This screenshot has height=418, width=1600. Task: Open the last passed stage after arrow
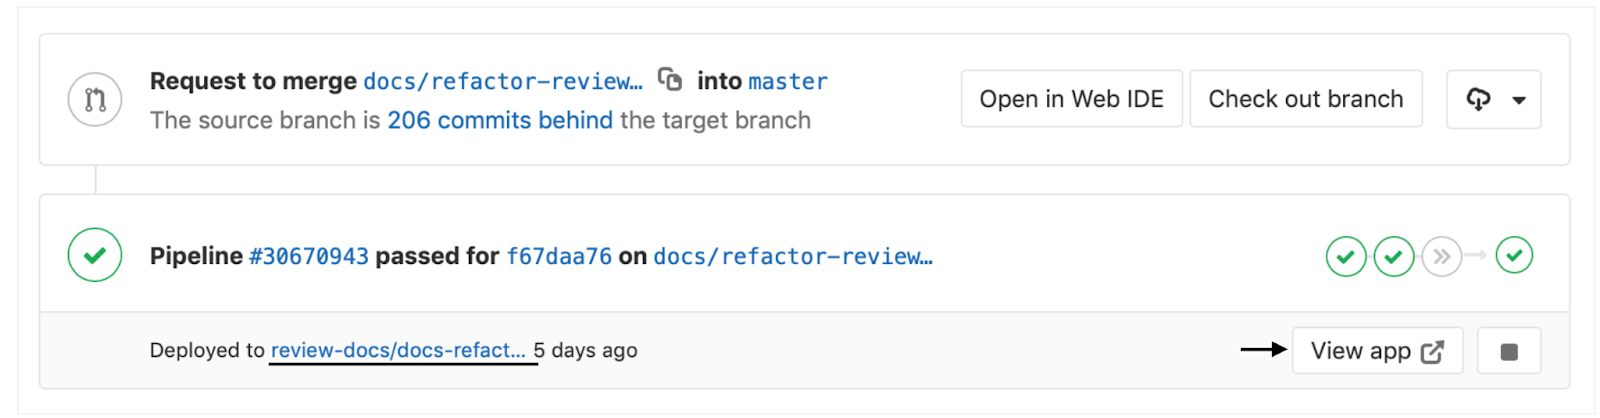point(1515,255)
